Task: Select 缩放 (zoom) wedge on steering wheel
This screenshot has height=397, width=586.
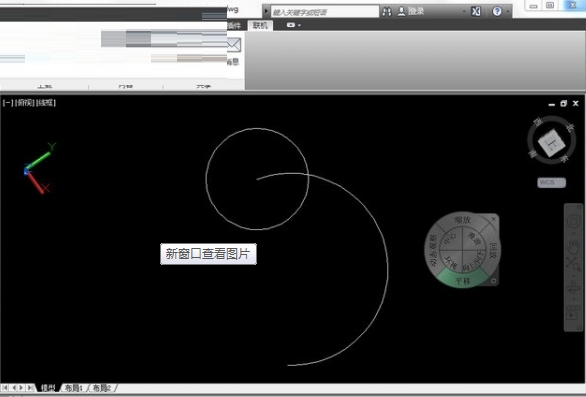Action: pos(463,220)
